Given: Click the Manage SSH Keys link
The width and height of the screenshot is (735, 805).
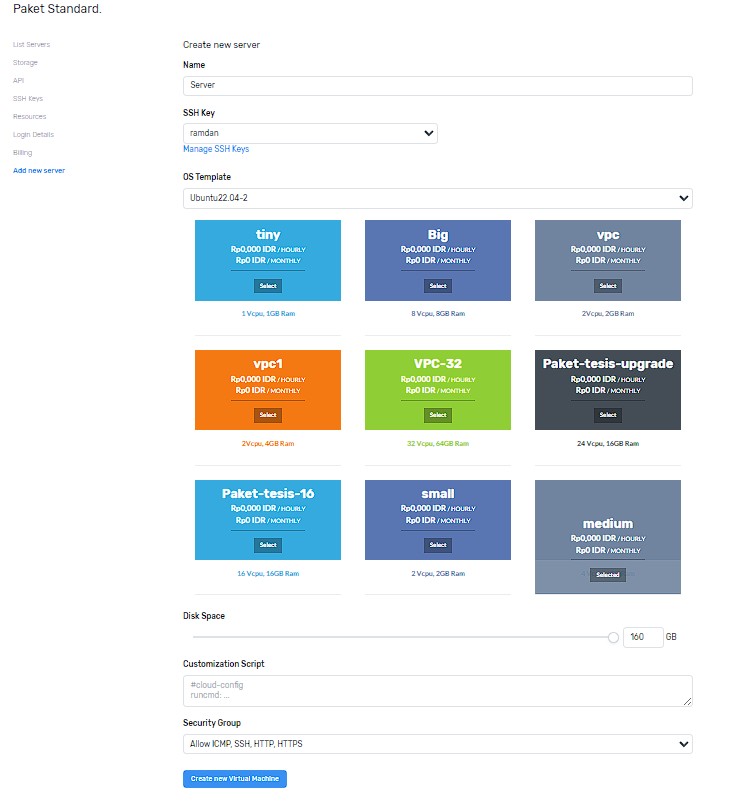Looking at the screenshot, I should tap(216, 149).
